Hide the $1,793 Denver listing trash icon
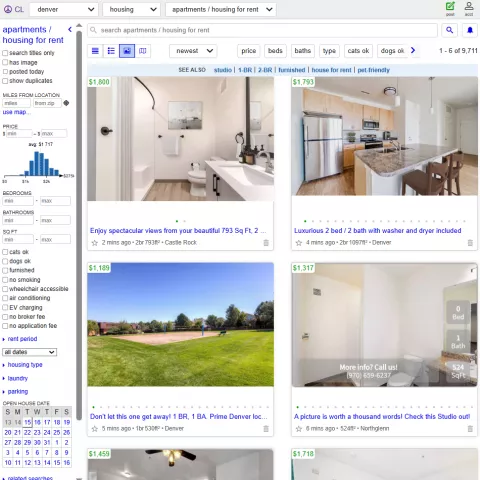This screenshot has height=480, width=480. point(470,243)
